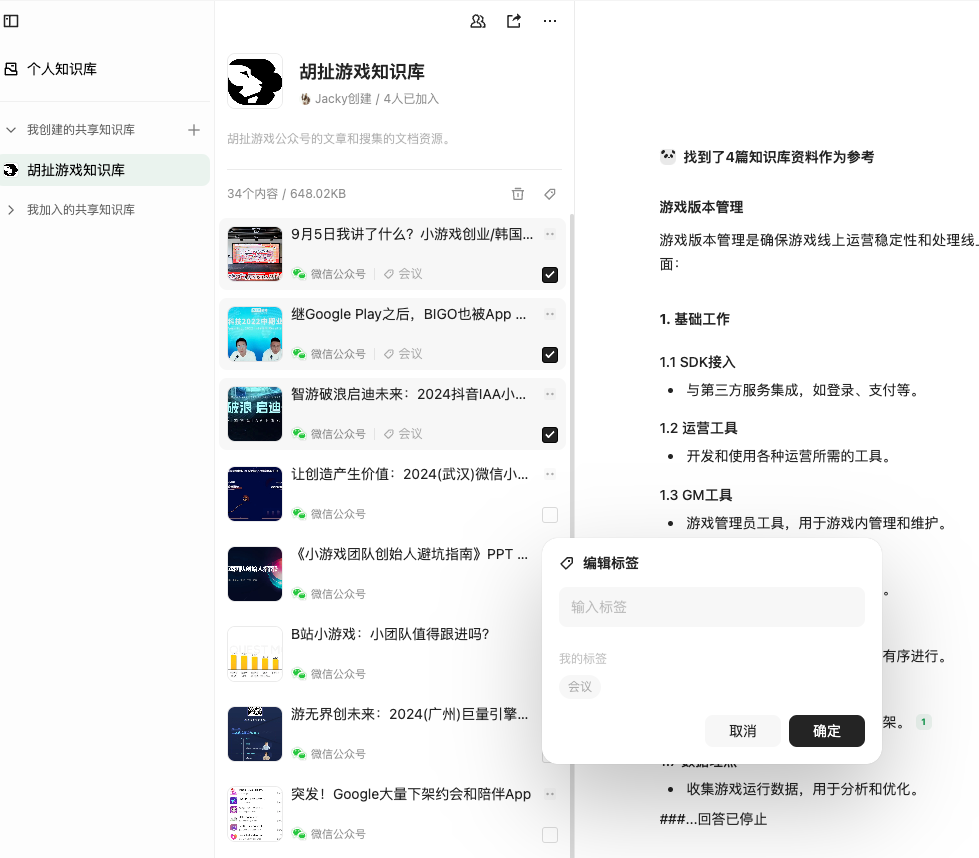This screenshot has width=979, height=858.
Task: Click the content list scrollbar
Action: click(571, 536)
